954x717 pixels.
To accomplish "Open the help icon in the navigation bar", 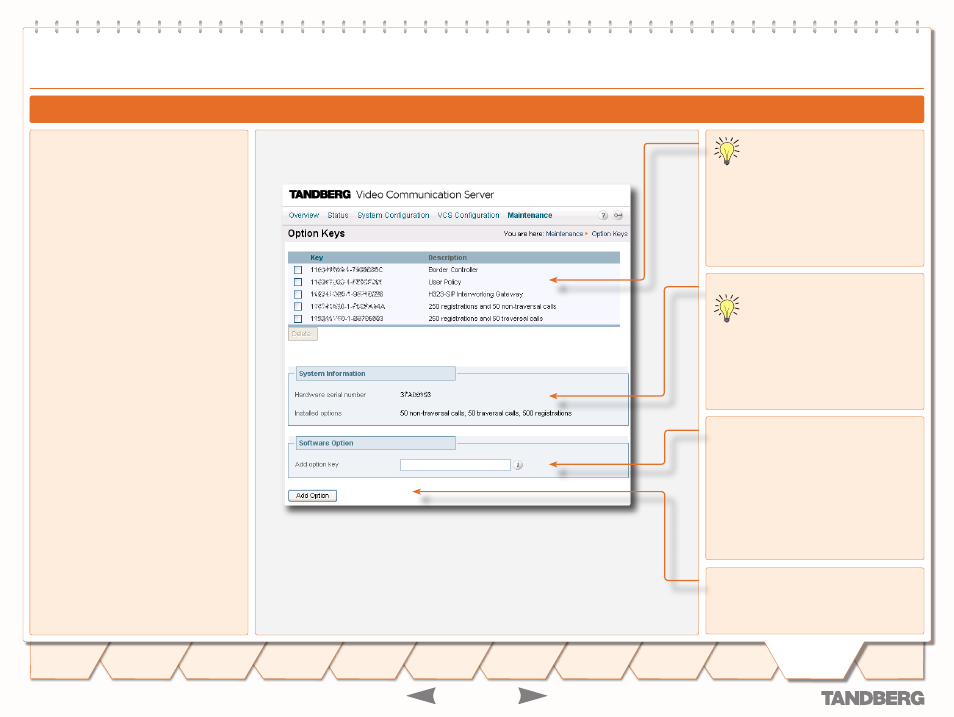I will tap(603, 215).
